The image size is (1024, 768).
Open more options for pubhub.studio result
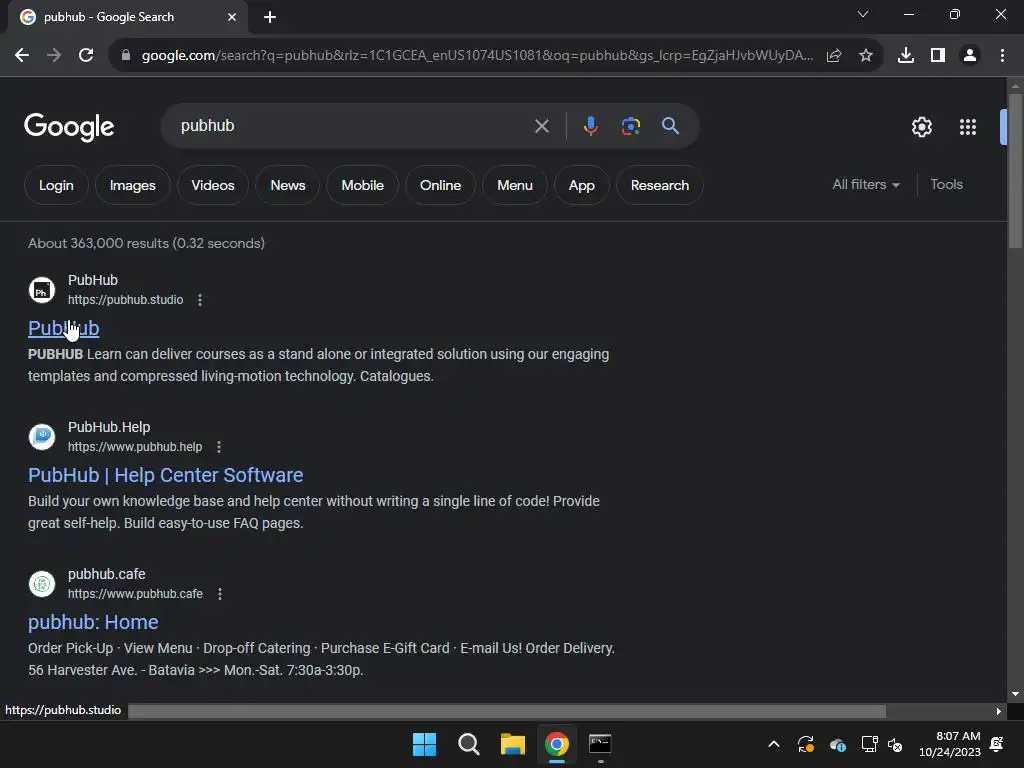coord(200,300)
